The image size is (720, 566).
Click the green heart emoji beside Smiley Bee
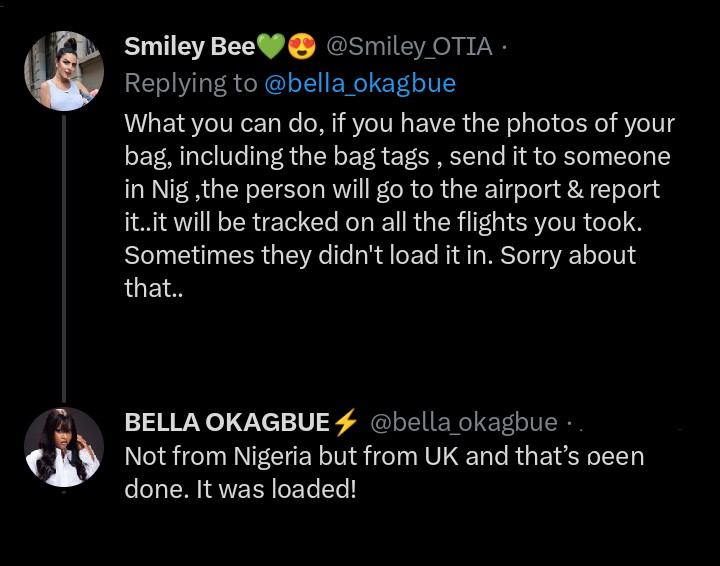(271, 46)
